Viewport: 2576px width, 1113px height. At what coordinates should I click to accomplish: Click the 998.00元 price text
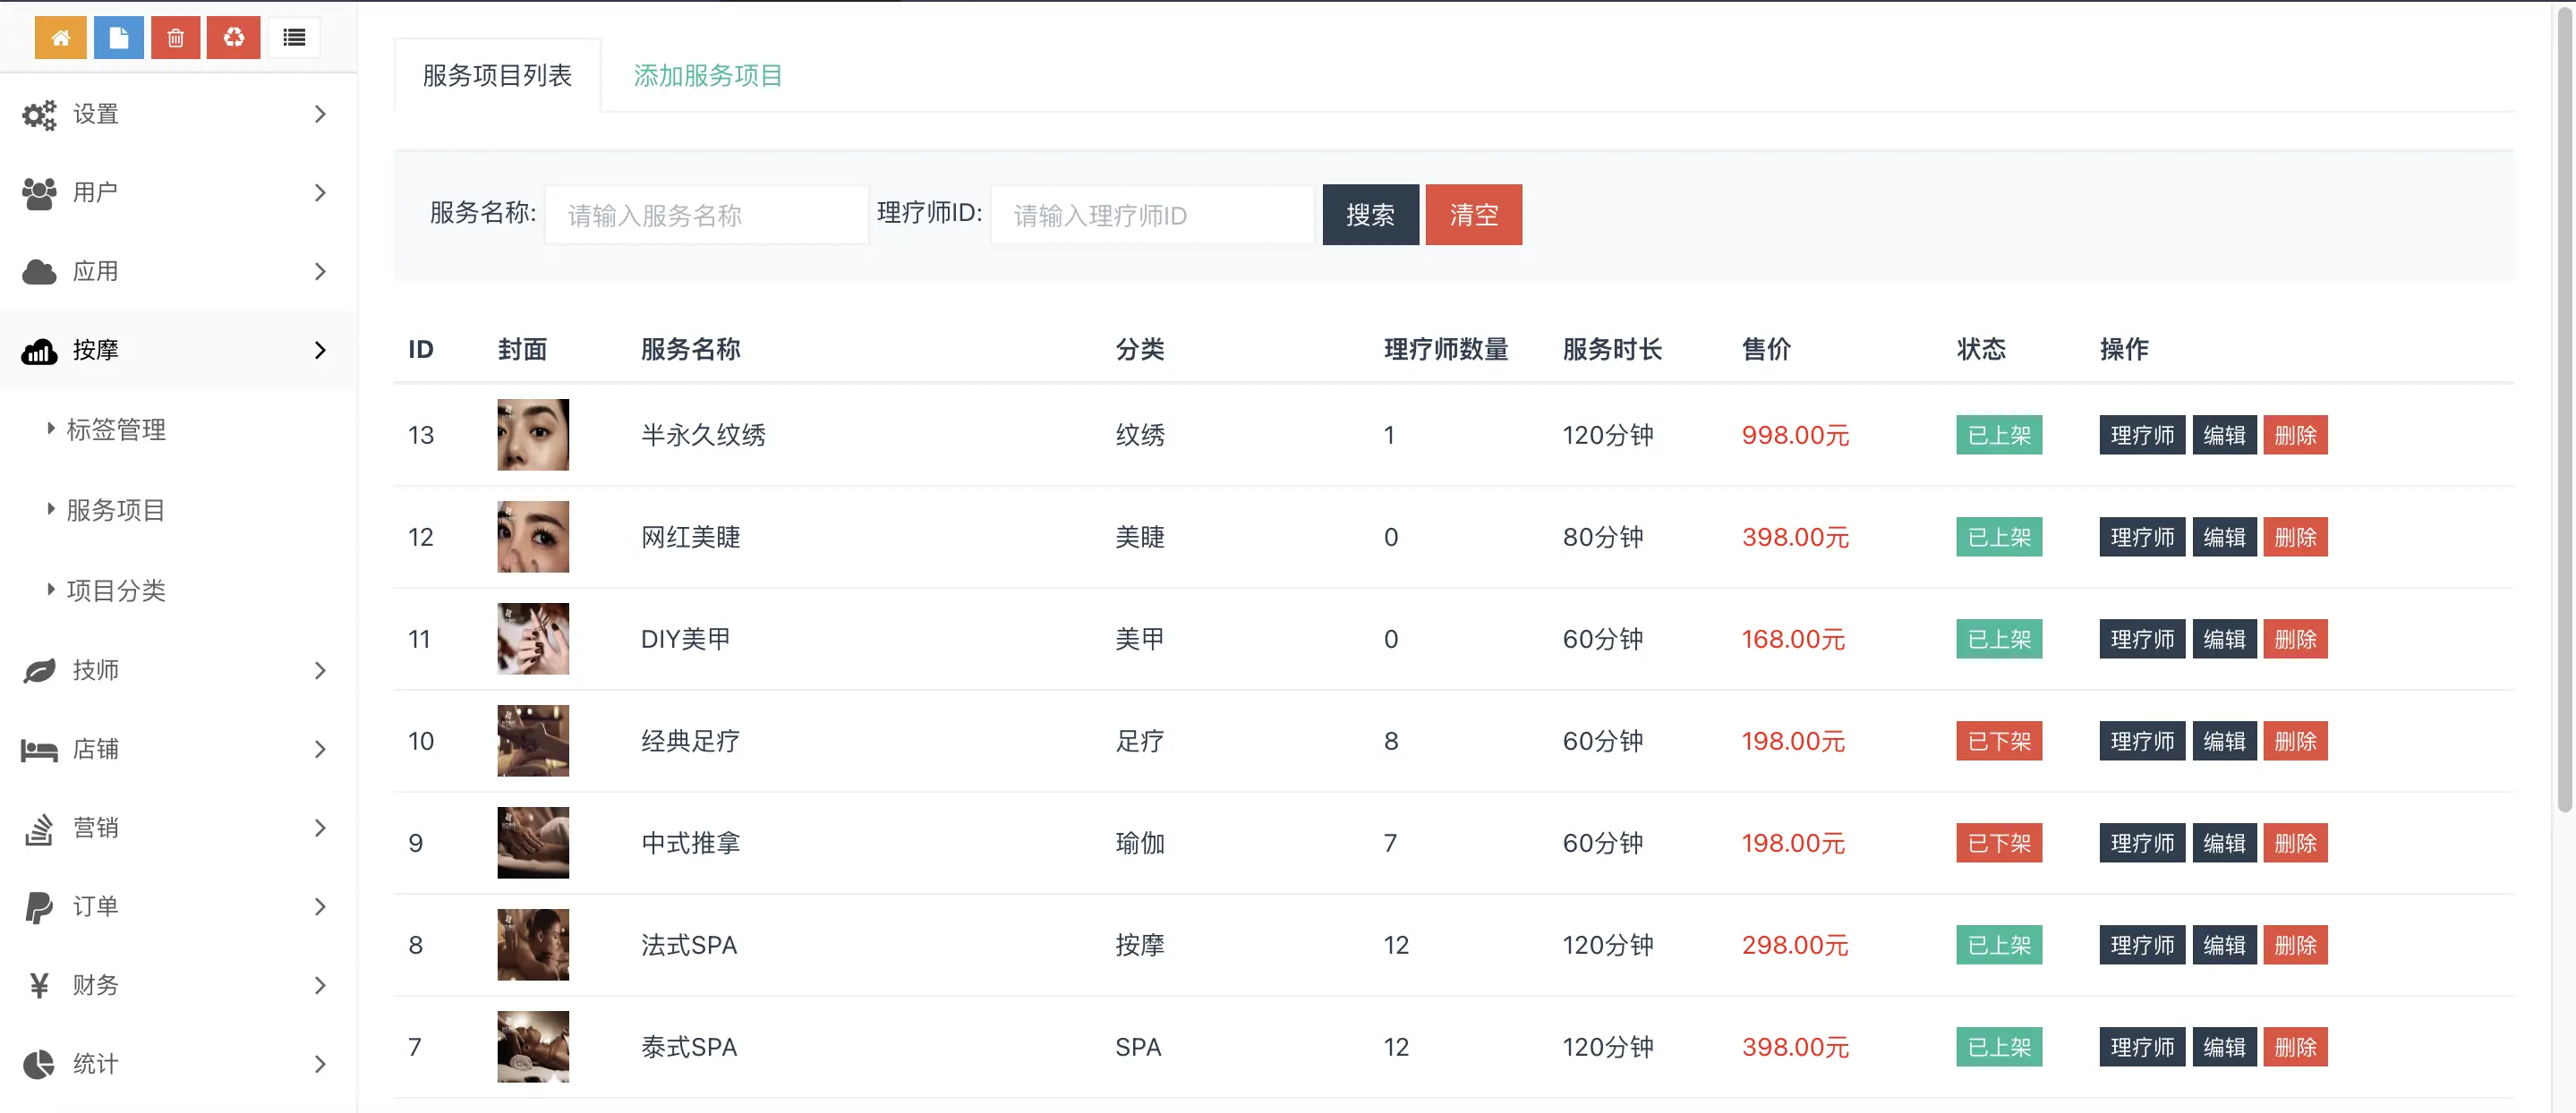click(1795, 435)
